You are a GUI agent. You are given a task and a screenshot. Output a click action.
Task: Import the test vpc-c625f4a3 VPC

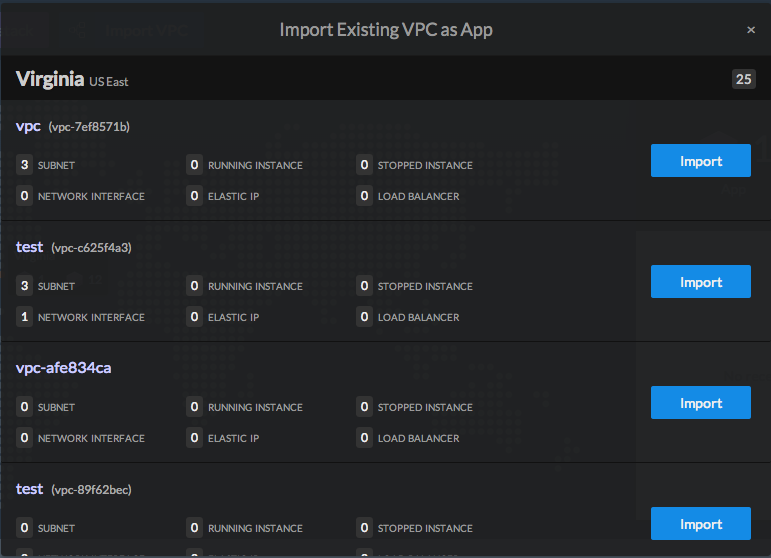[x=701, y=282]
